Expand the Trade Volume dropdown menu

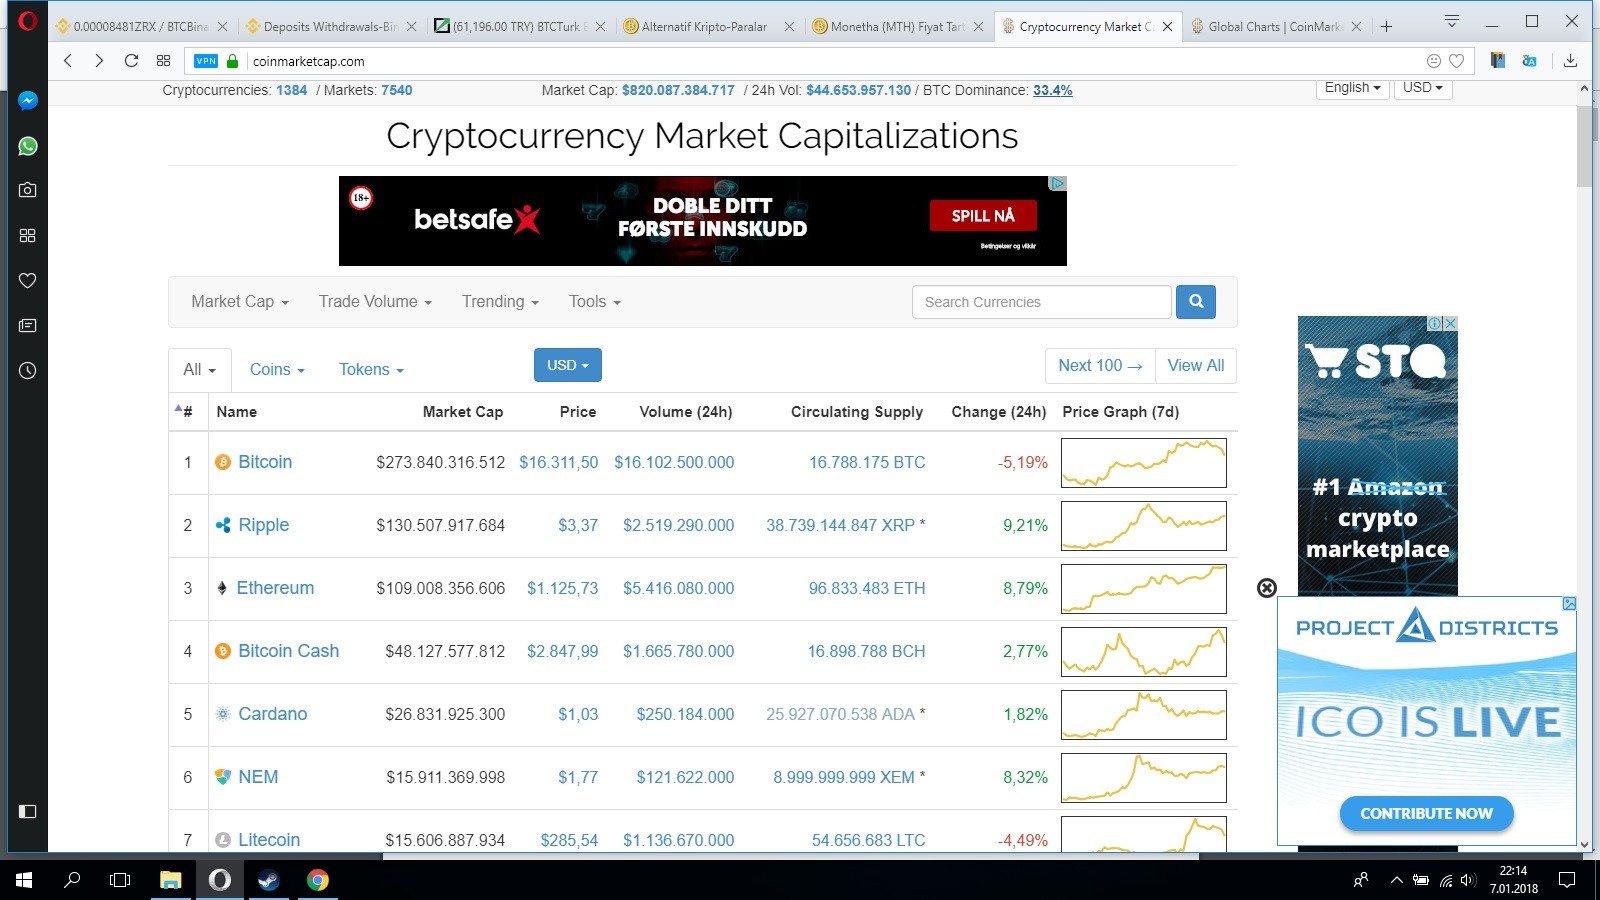375,302
